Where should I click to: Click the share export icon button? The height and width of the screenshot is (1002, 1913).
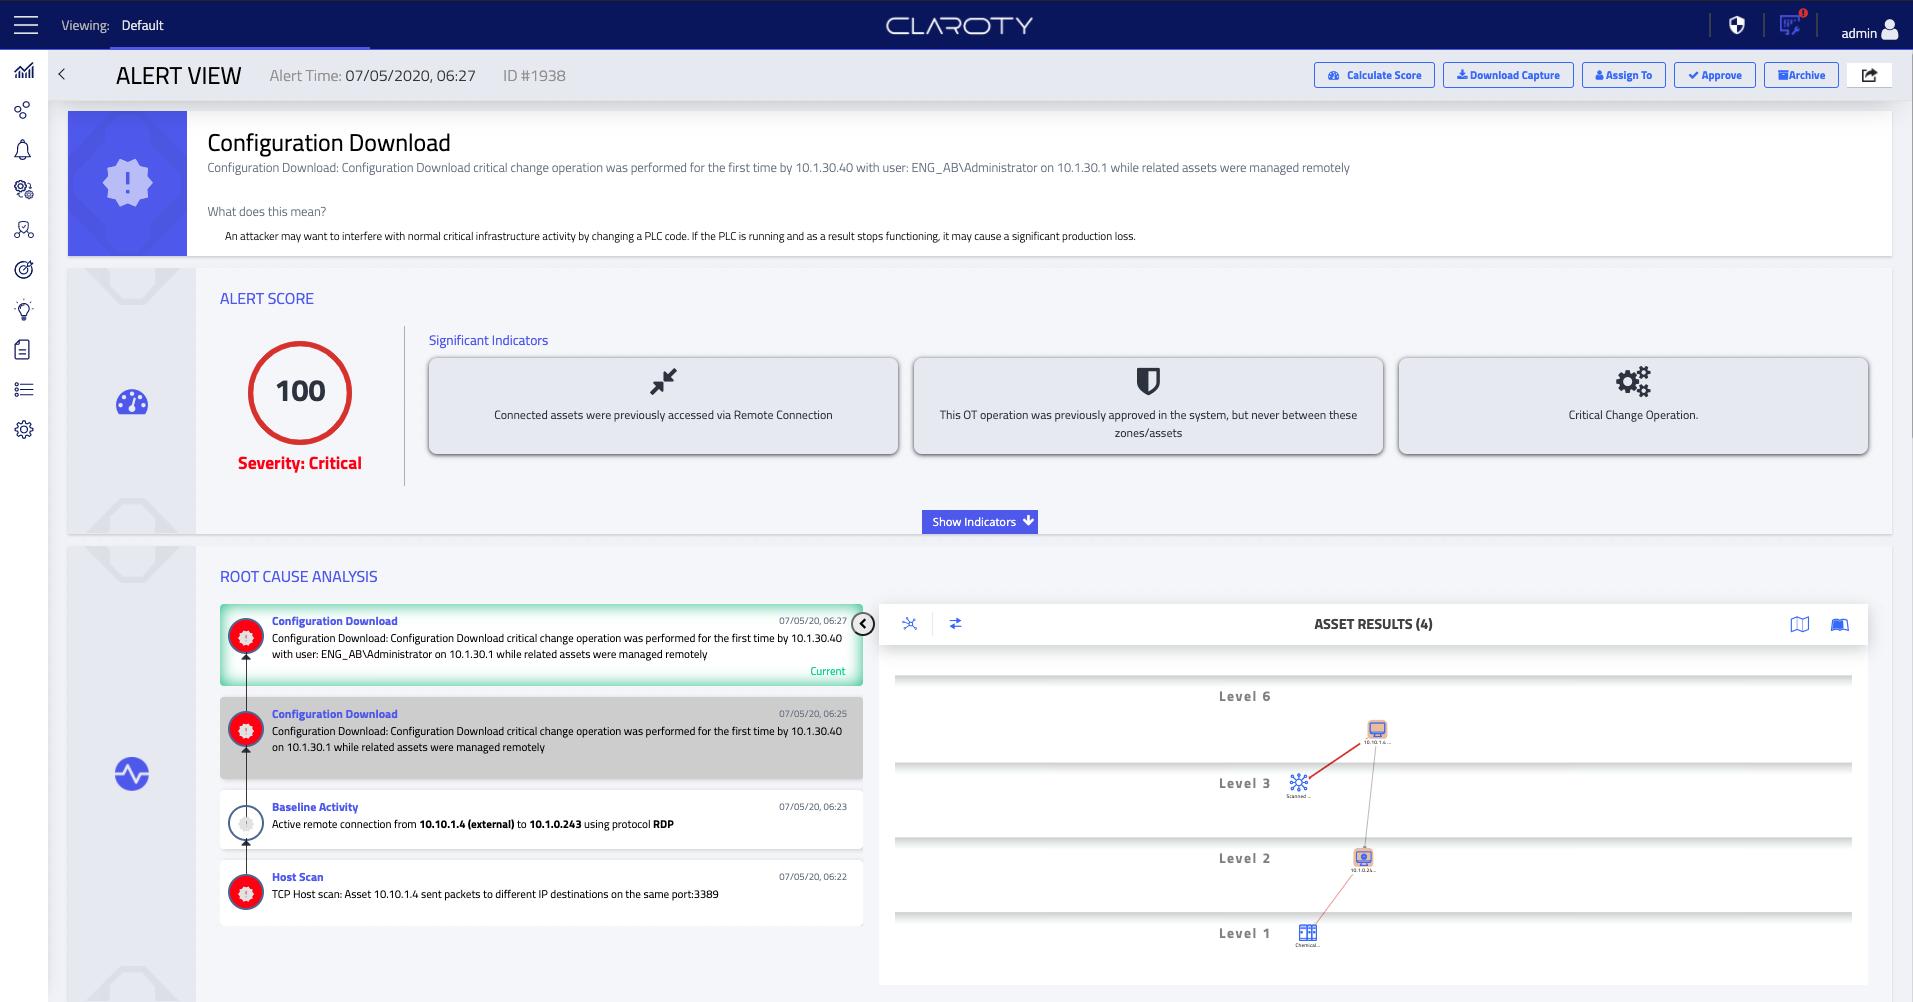[x=1869, y=75]
